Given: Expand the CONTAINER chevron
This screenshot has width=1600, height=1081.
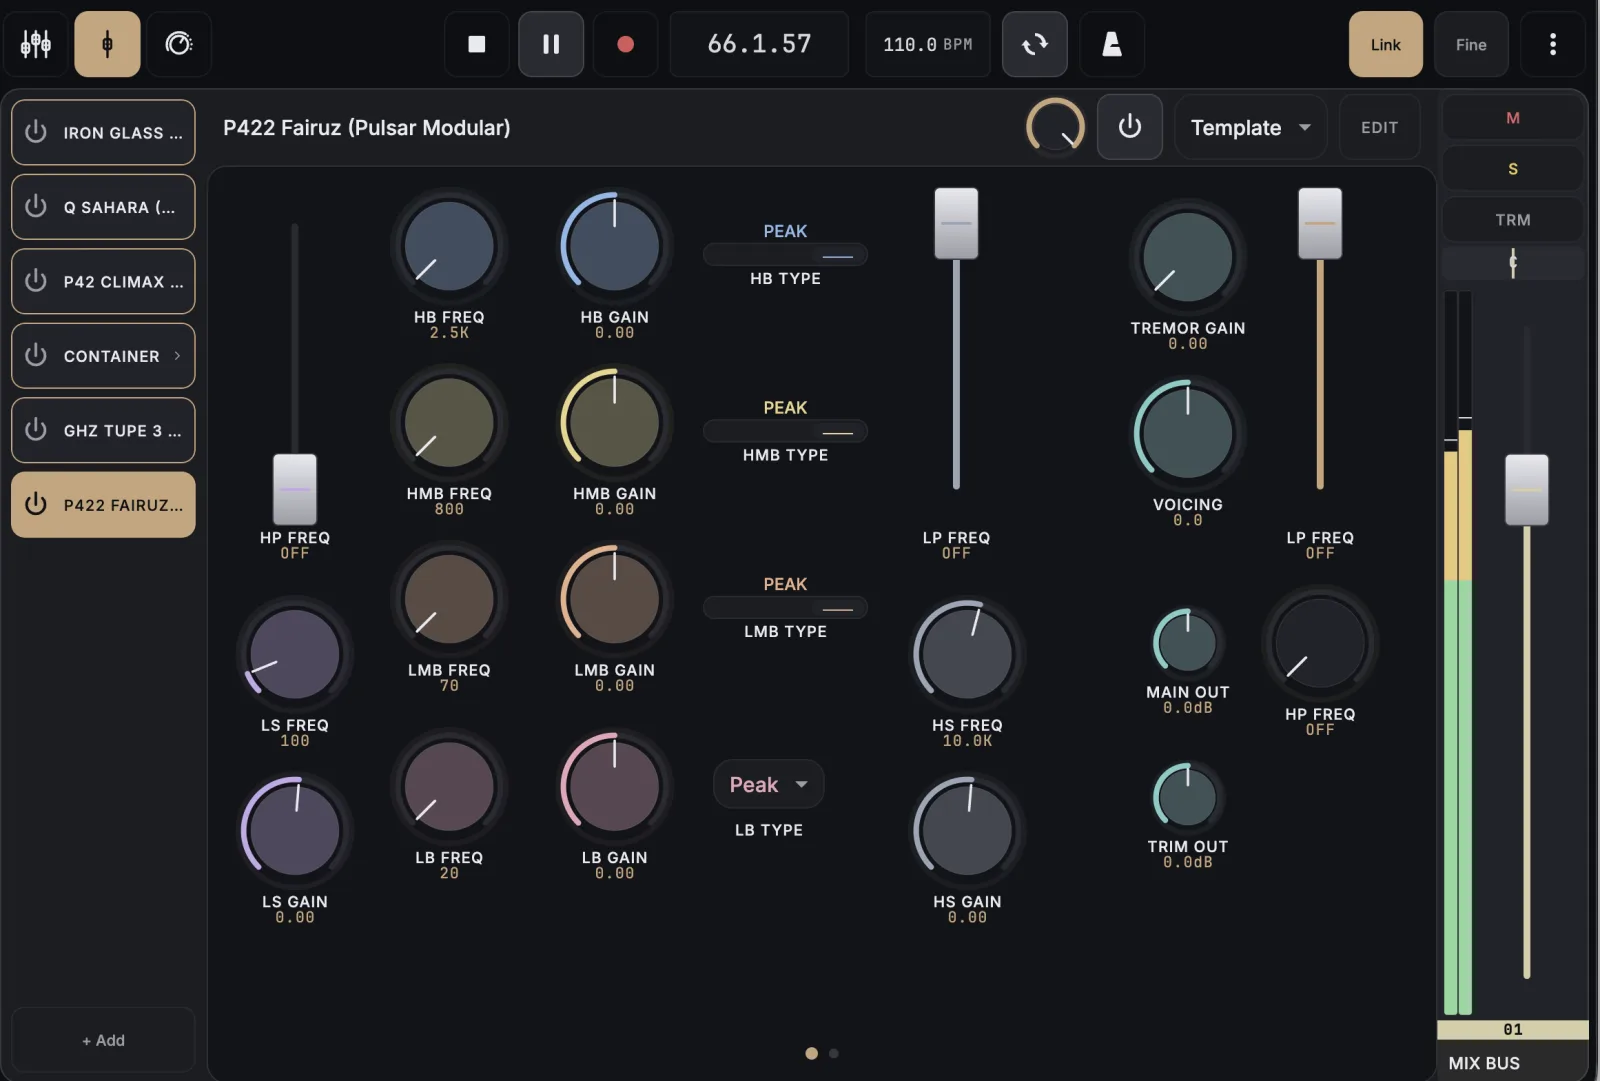Looking at the screenshot, I should [178, 355].
